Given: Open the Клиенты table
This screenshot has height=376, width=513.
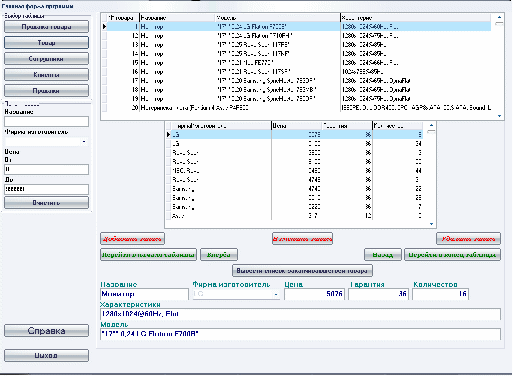Looking at the screenshot, I should pos(46,75).
